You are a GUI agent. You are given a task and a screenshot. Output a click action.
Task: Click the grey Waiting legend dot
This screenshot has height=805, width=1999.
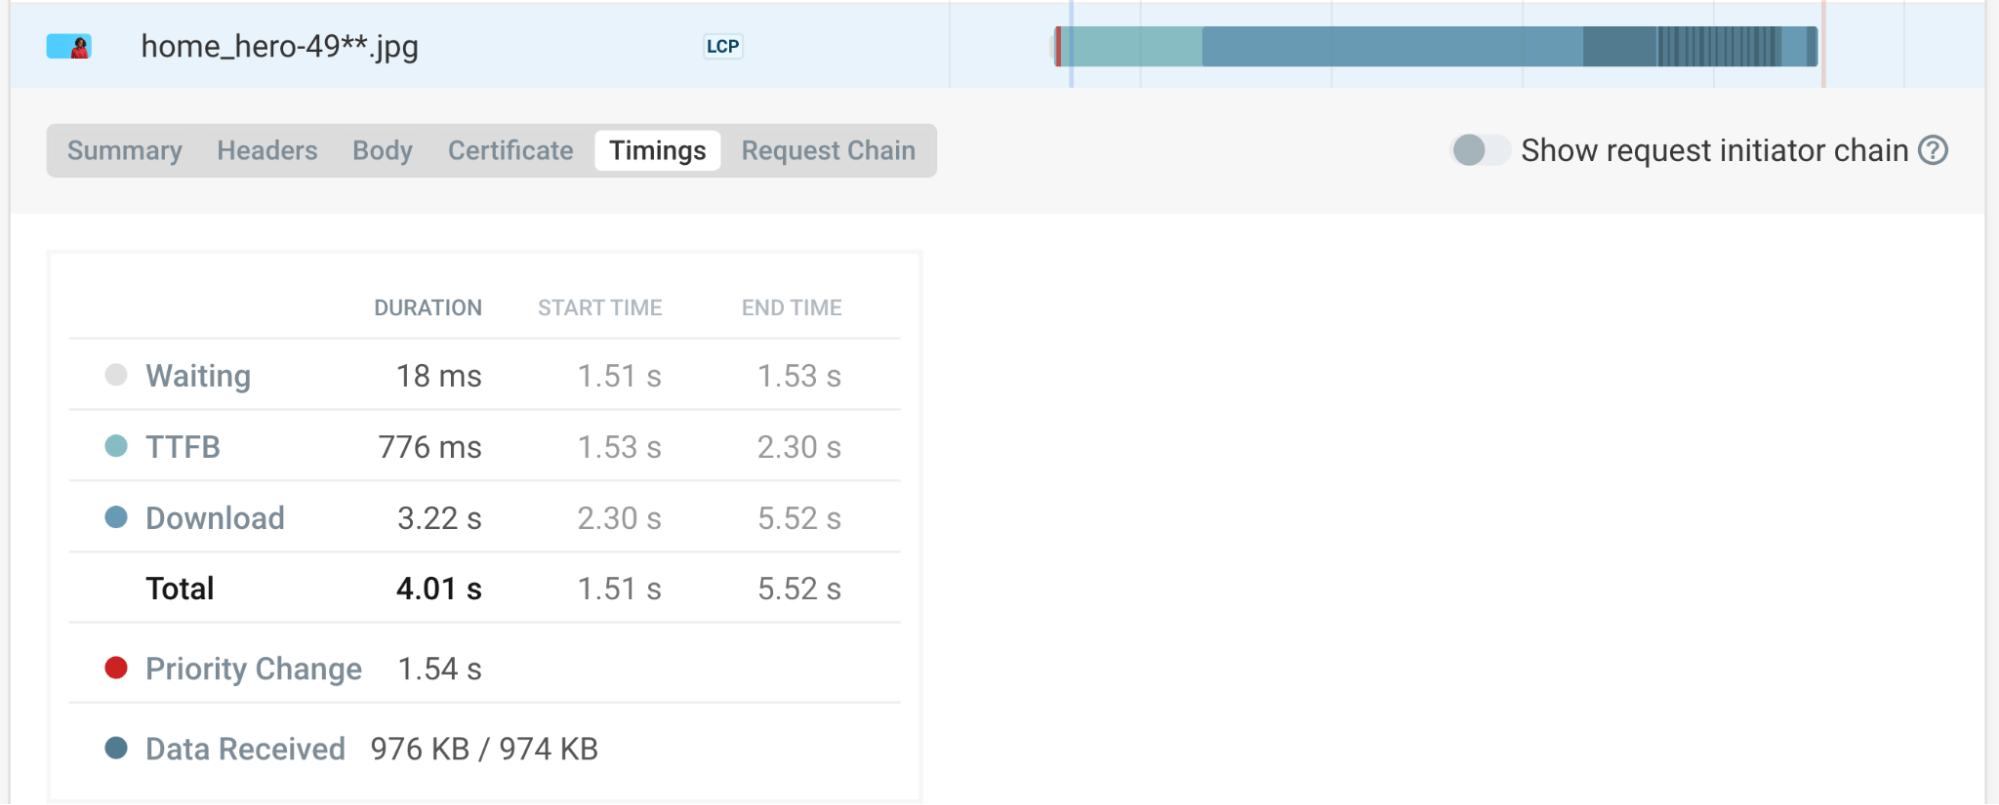click(116, 375)
